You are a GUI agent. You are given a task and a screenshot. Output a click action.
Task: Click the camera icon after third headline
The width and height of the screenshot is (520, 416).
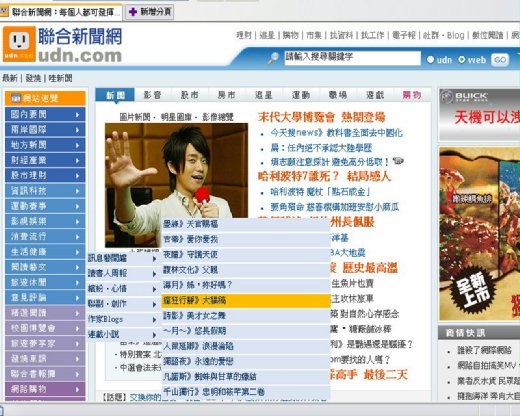398,161
